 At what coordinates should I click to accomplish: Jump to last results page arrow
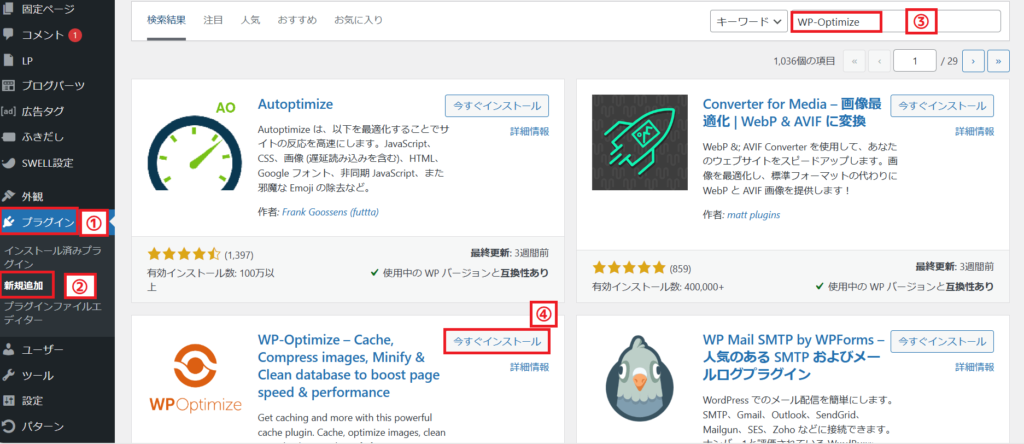point(999,61)
